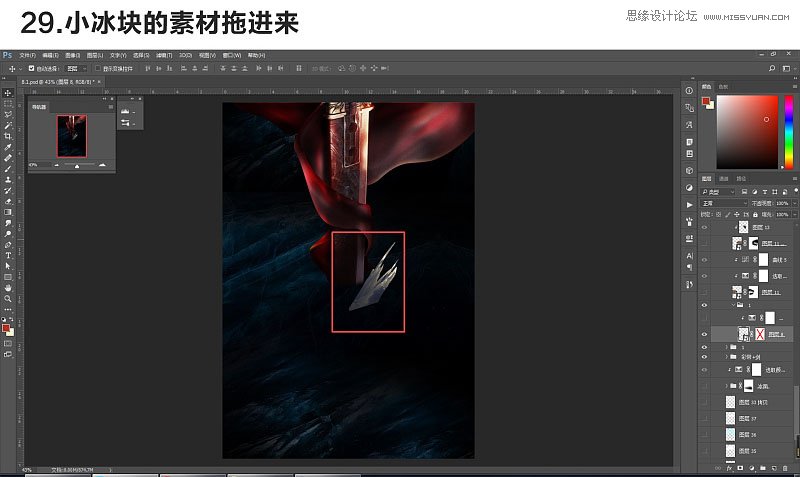Toggle the 自动选择 checkbox
This screenshot has height=477, width=800.
(x=31, y=68)
